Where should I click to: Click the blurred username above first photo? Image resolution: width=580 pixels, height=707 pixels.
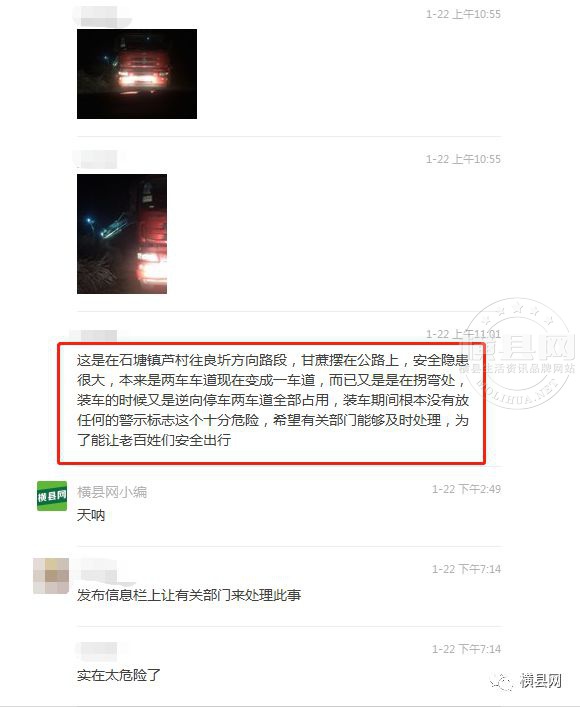102,17
